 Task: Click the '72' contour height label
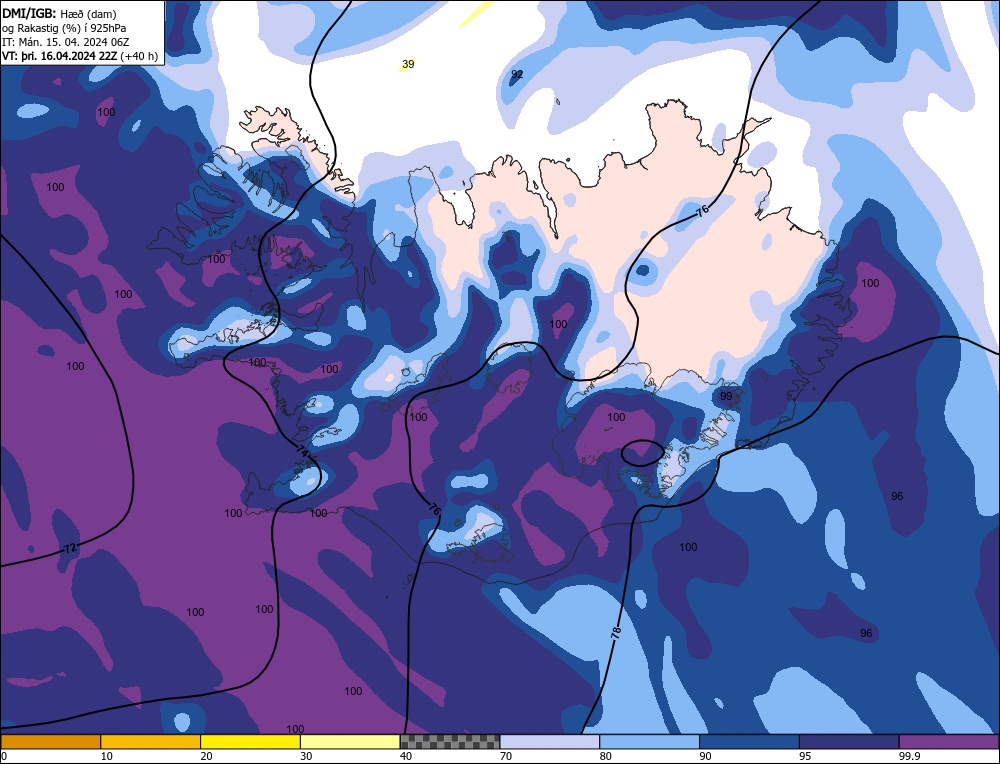pos(70,548)
